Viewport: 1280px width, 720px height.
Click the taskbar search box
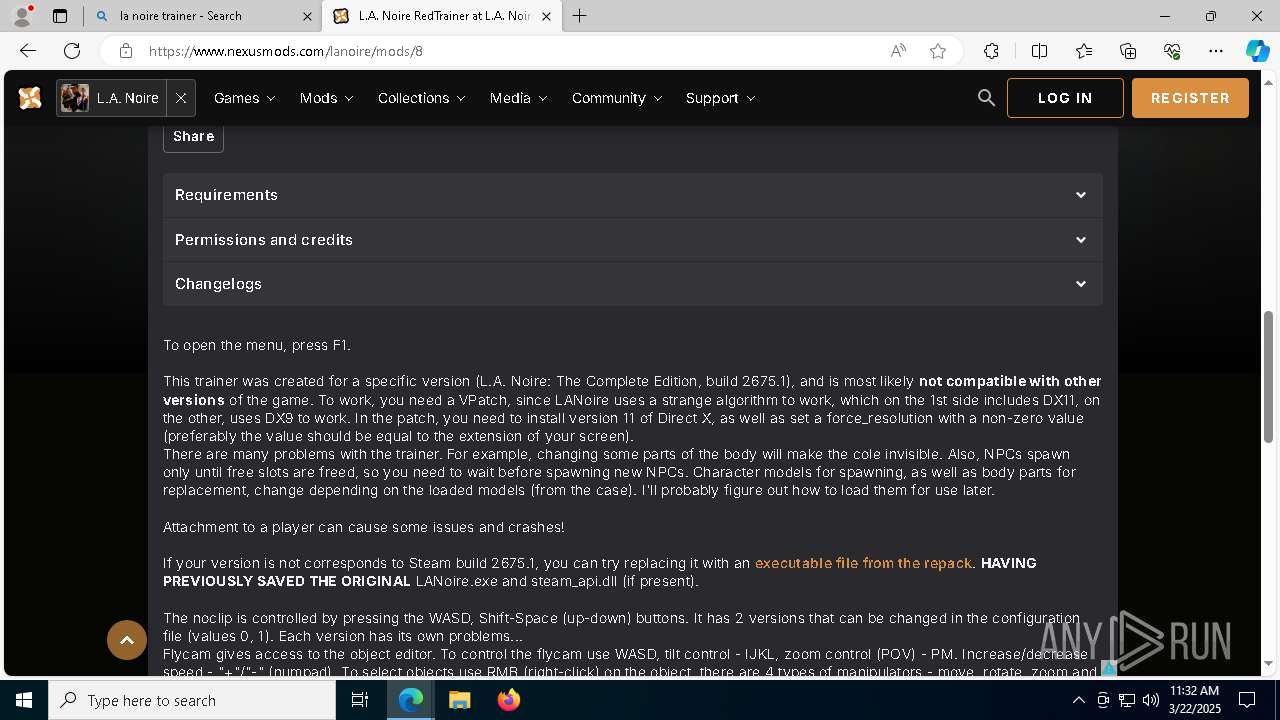[x=192, y=700]
